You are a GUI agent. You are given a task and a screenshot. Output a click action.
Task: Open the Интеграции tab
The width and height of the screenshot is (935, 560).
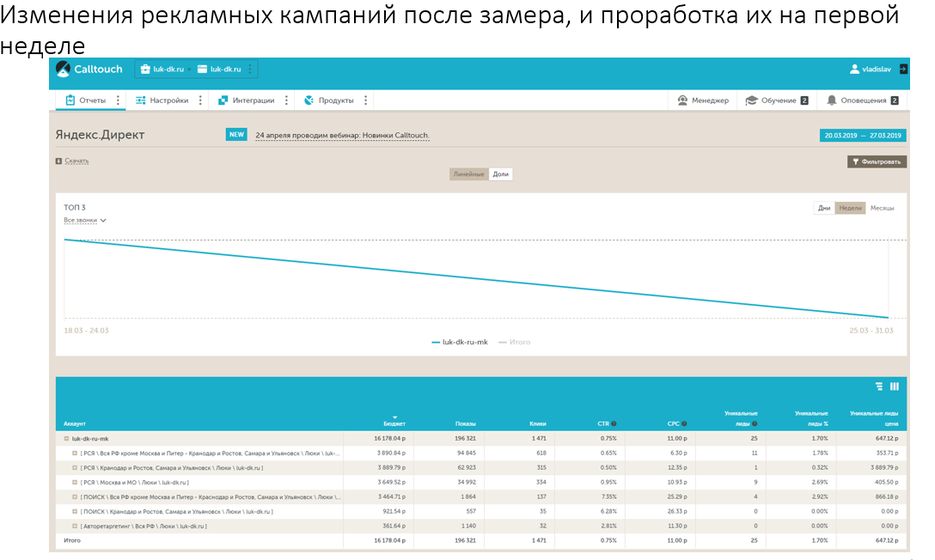click(246, 100)
